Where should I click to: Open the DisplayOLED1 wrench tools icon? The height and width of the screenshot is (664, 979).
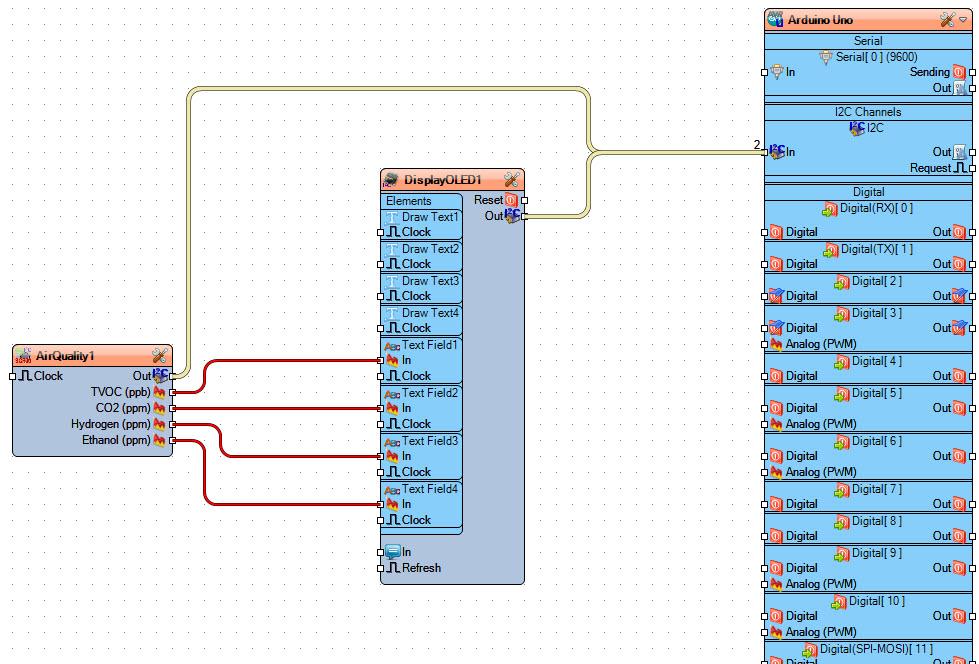(x=511, y=180)
